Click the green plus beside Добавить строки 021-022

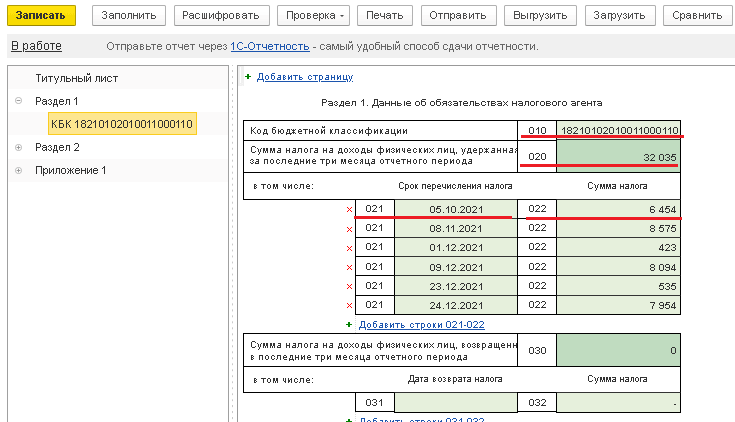pyautogui.click(x=349, y=325)
